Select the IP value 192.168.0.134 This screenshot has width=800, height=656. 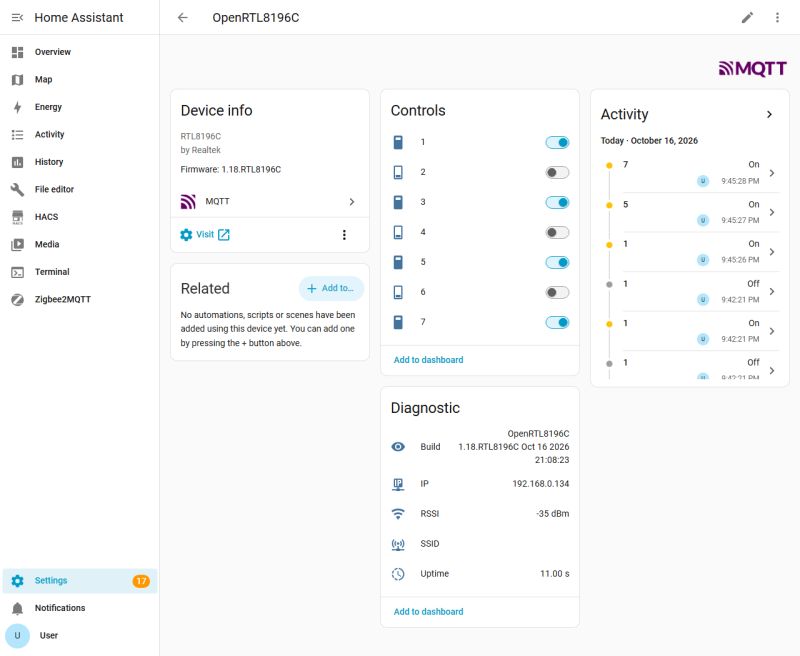coord(540,484)
